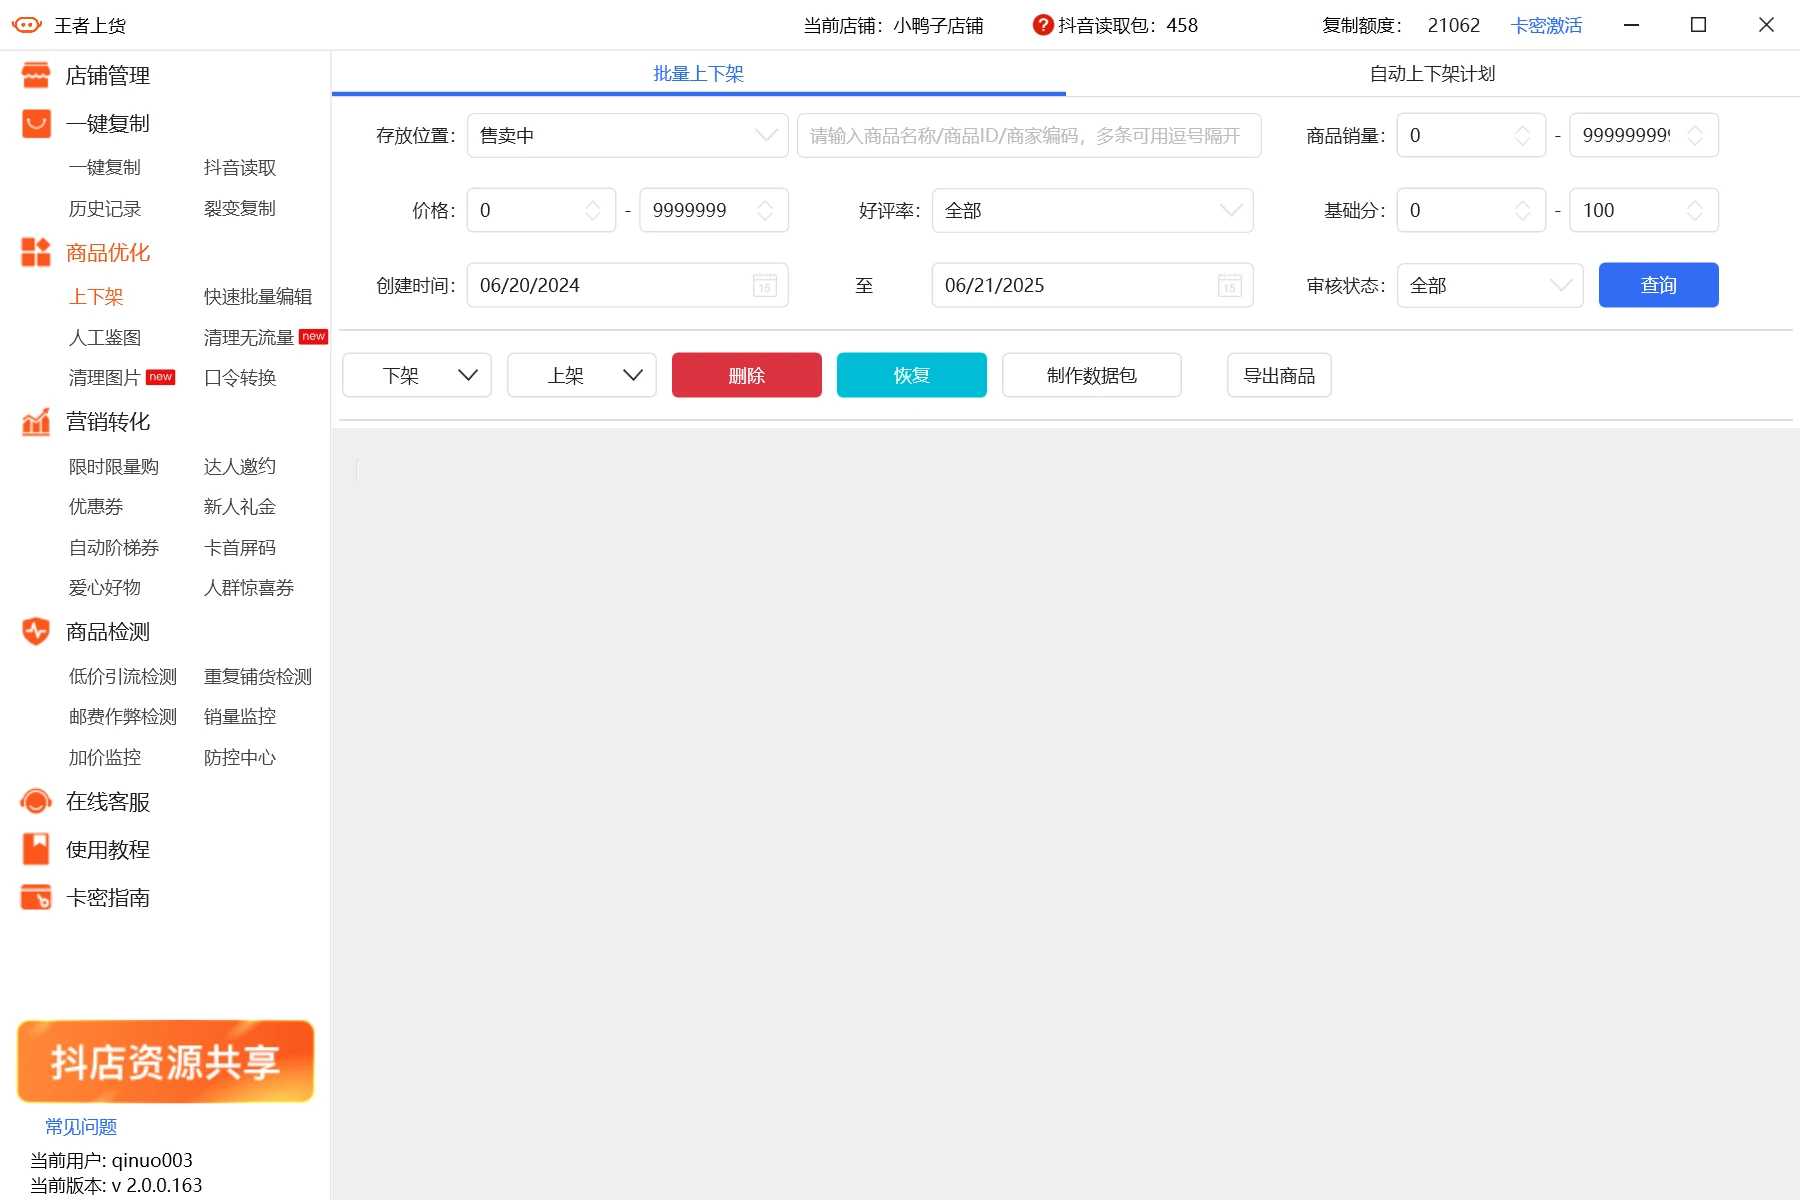Click the 王者上货 app logo icon
This screenshot has height=1200, width=1800.
click(x=27, y=25)
